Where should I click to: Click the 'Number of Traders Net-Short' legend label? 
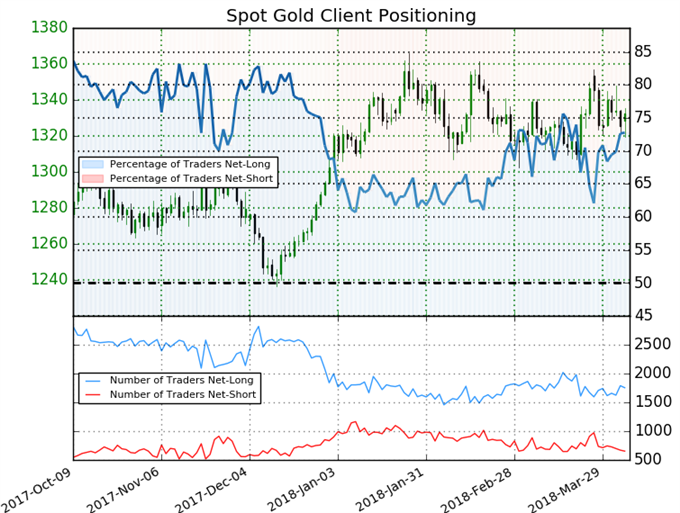pyautogui.click(x=183, y=395)
